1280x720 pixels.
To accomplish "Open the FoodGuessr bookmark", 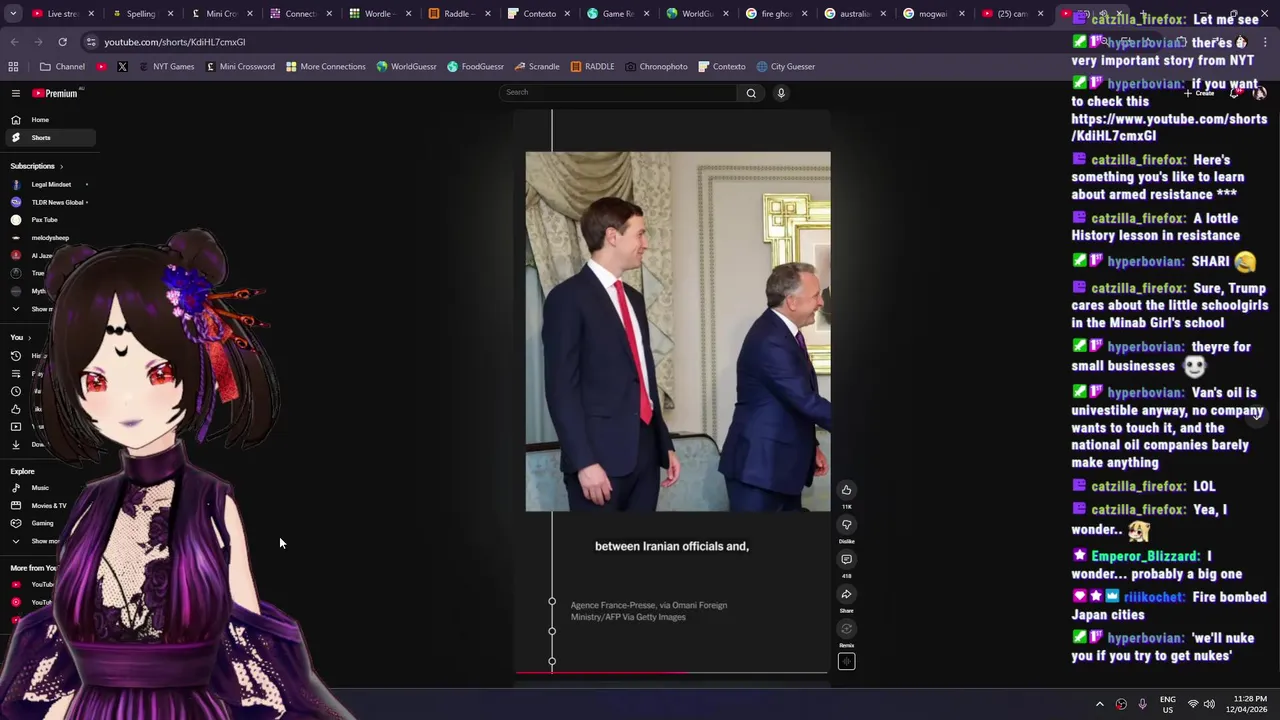I will point(475,67).
